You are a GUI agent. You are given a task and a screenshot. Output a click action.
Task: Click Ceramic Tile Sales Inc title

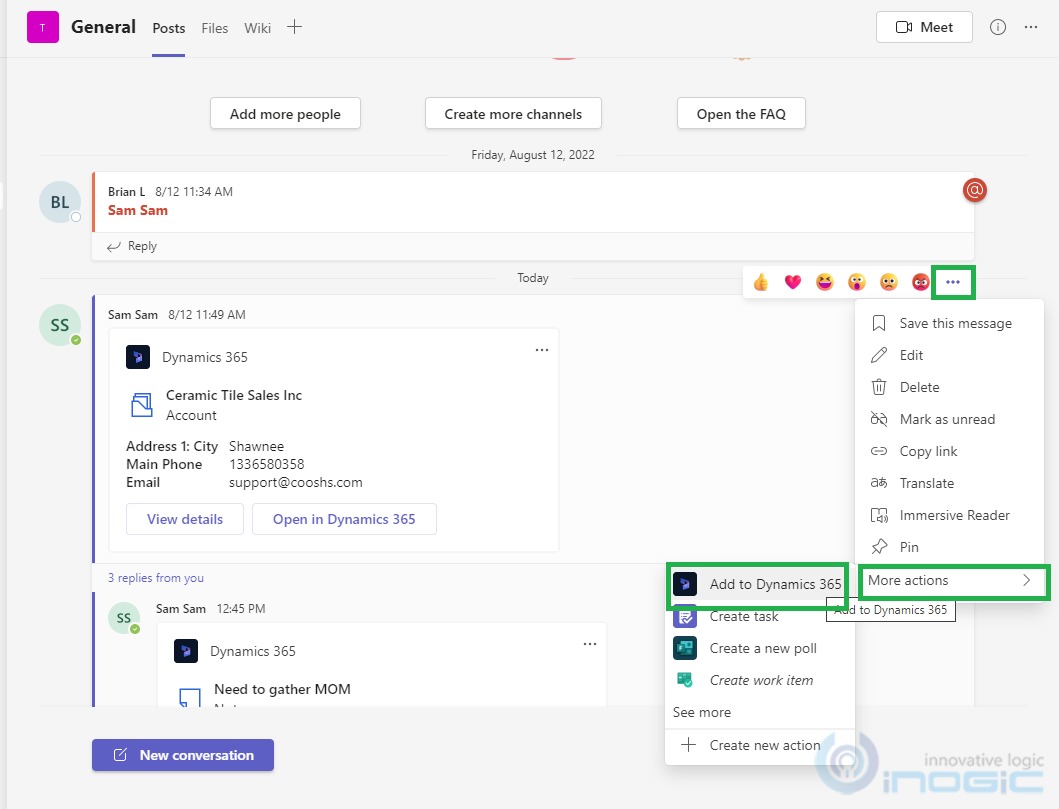tap(234, 395)
